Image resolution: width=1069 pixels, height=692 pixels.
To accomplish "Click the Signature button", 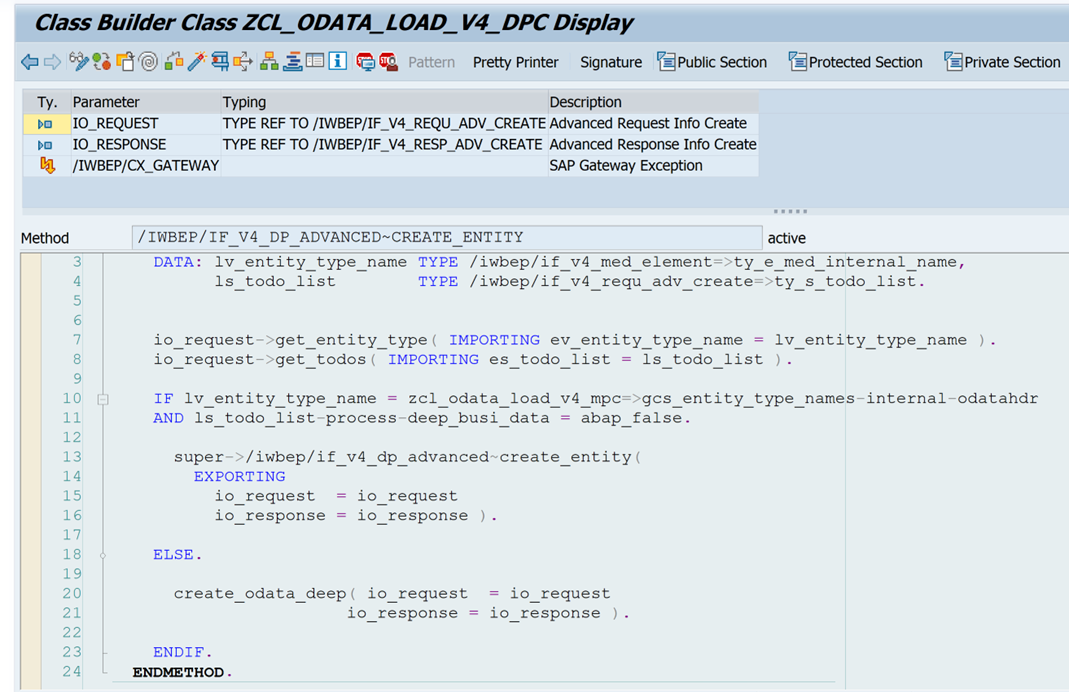I will (611, 62).
